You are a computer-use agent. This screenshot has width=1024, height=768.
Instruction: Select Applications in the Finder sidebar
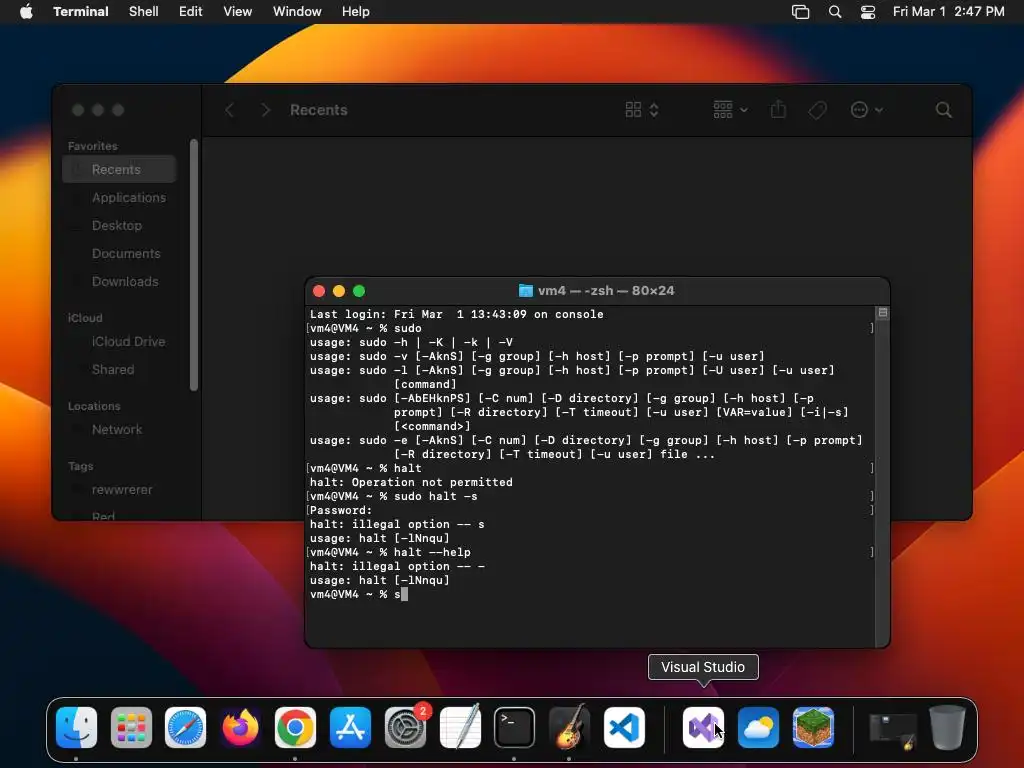click(119, 197)
